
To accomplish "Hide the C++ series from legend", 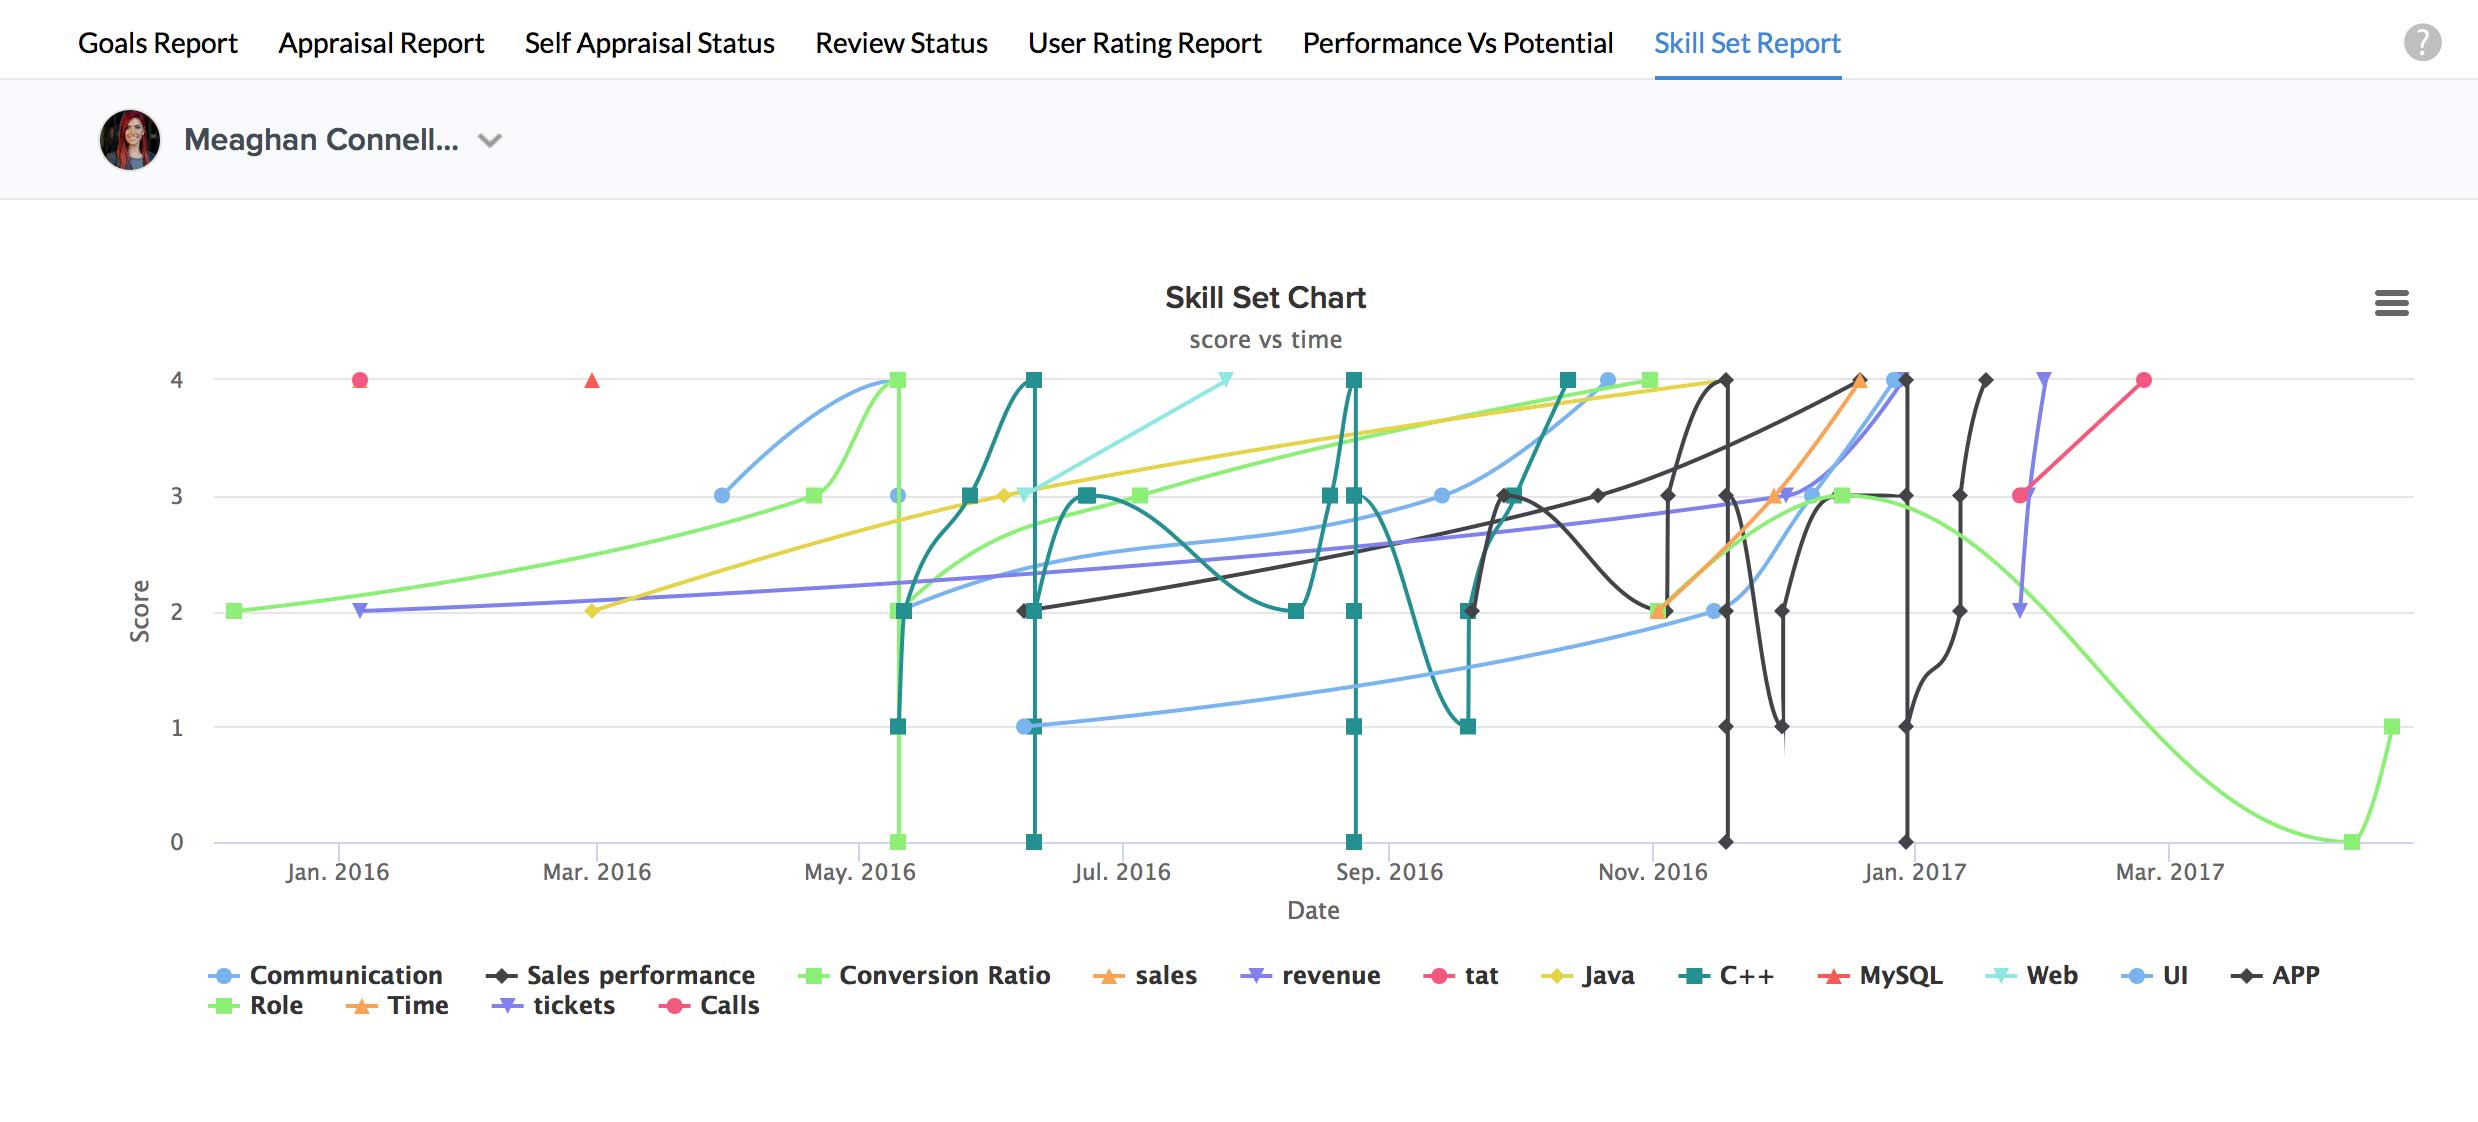I will [x=1746, y=975].
